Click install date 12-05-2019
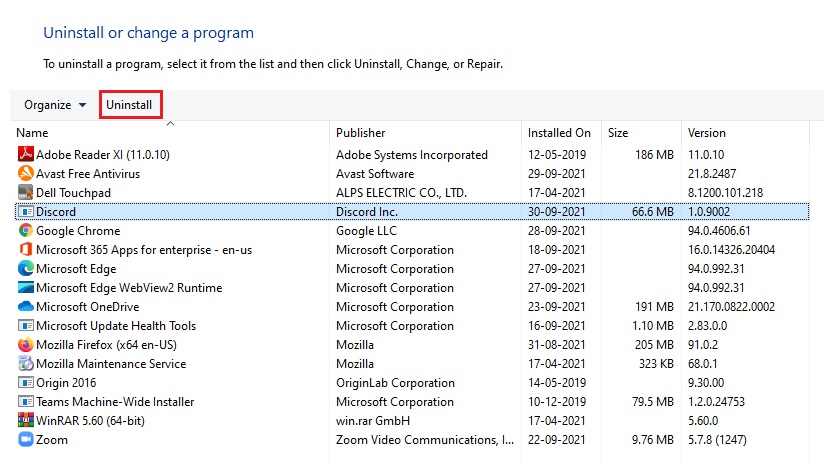Image resolution: width=824 pixels, height=466 pixels. (x=557, y=154)
